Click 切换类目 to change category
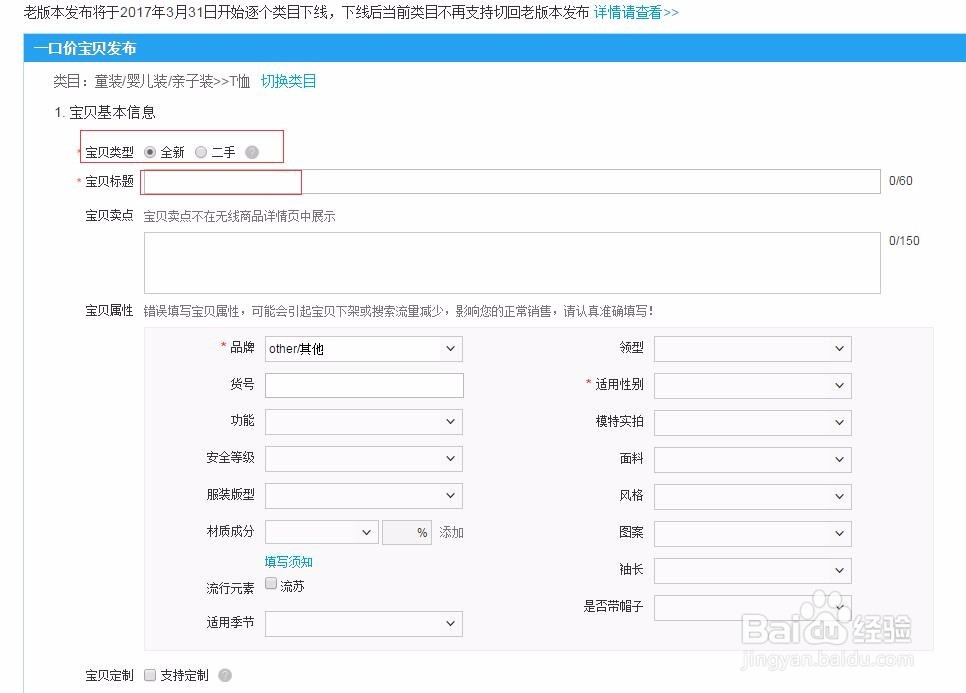 tap(289, 81)
